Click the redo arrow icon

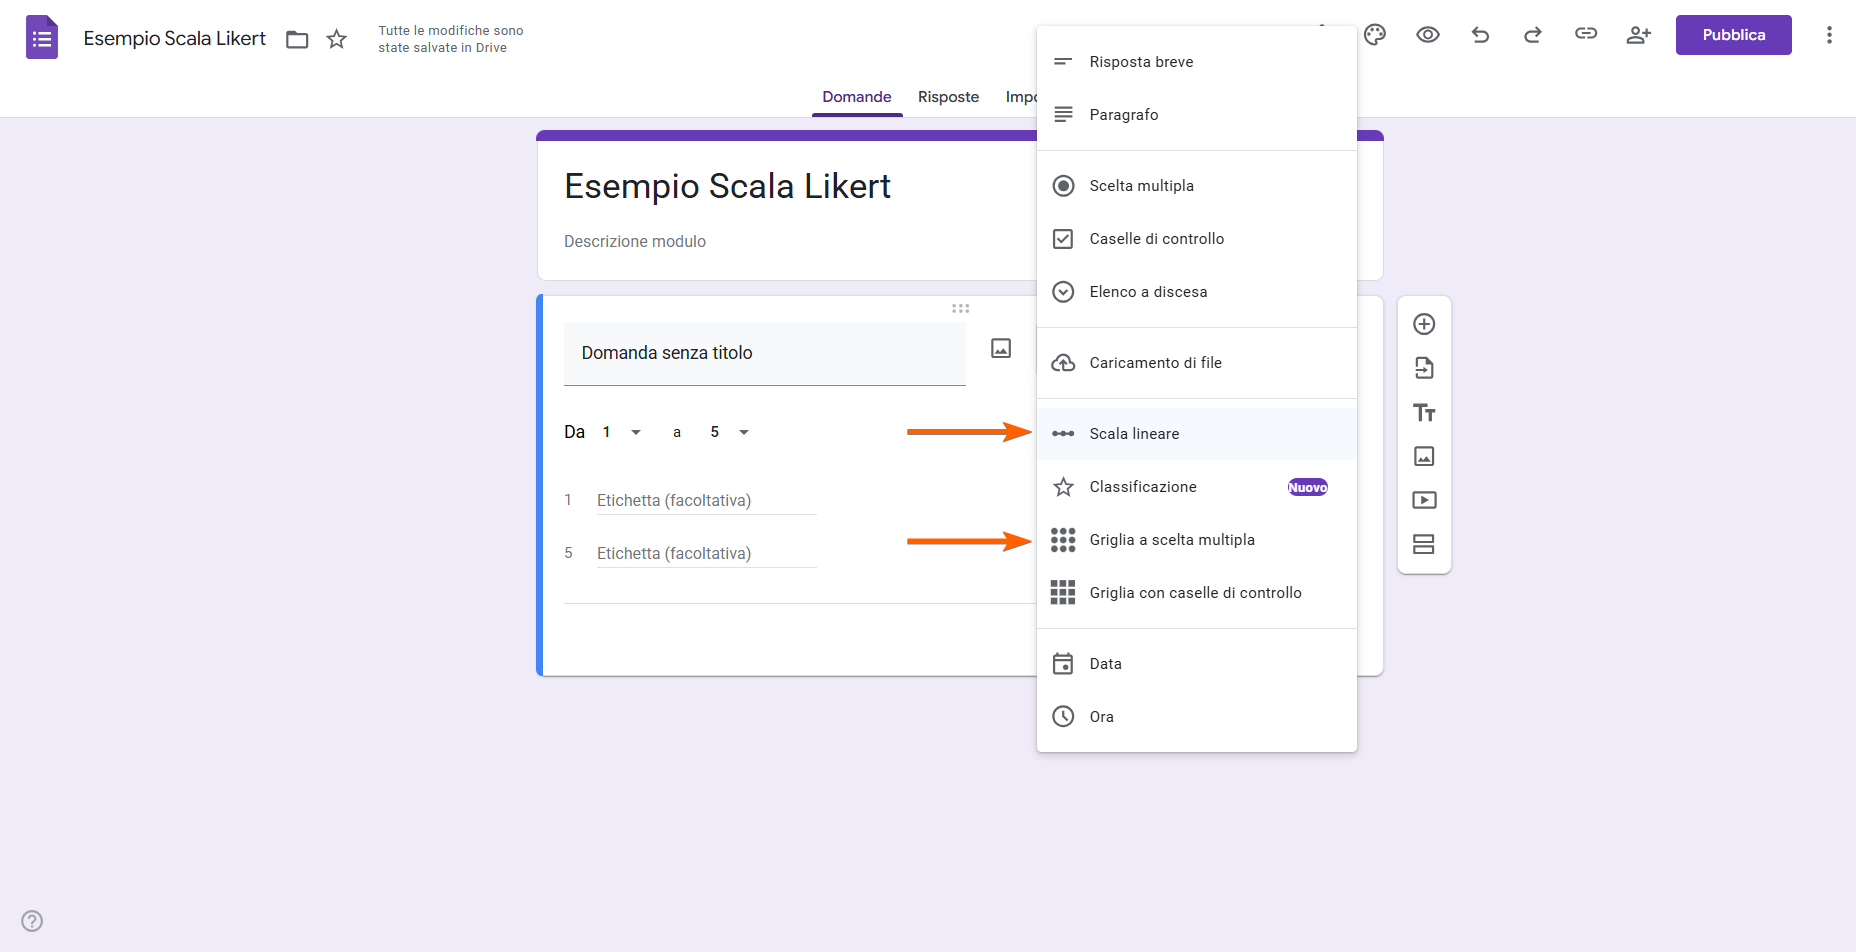[1532, 34]
